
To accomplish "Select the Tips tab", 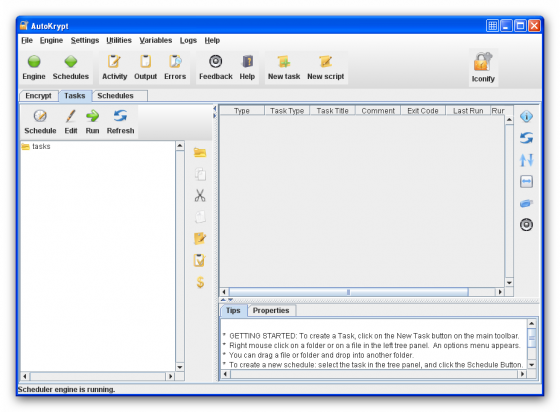I will point(233,310).
